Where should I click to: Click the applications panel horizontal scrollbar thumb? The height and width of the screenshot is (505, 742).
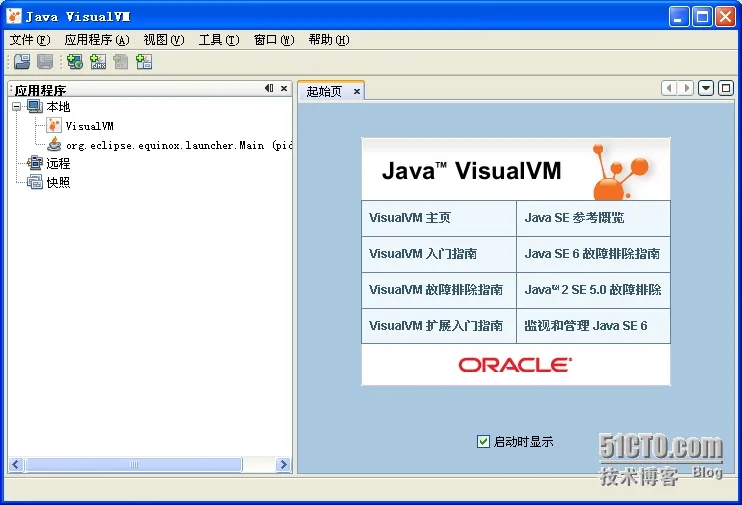[x=134, y=464]
